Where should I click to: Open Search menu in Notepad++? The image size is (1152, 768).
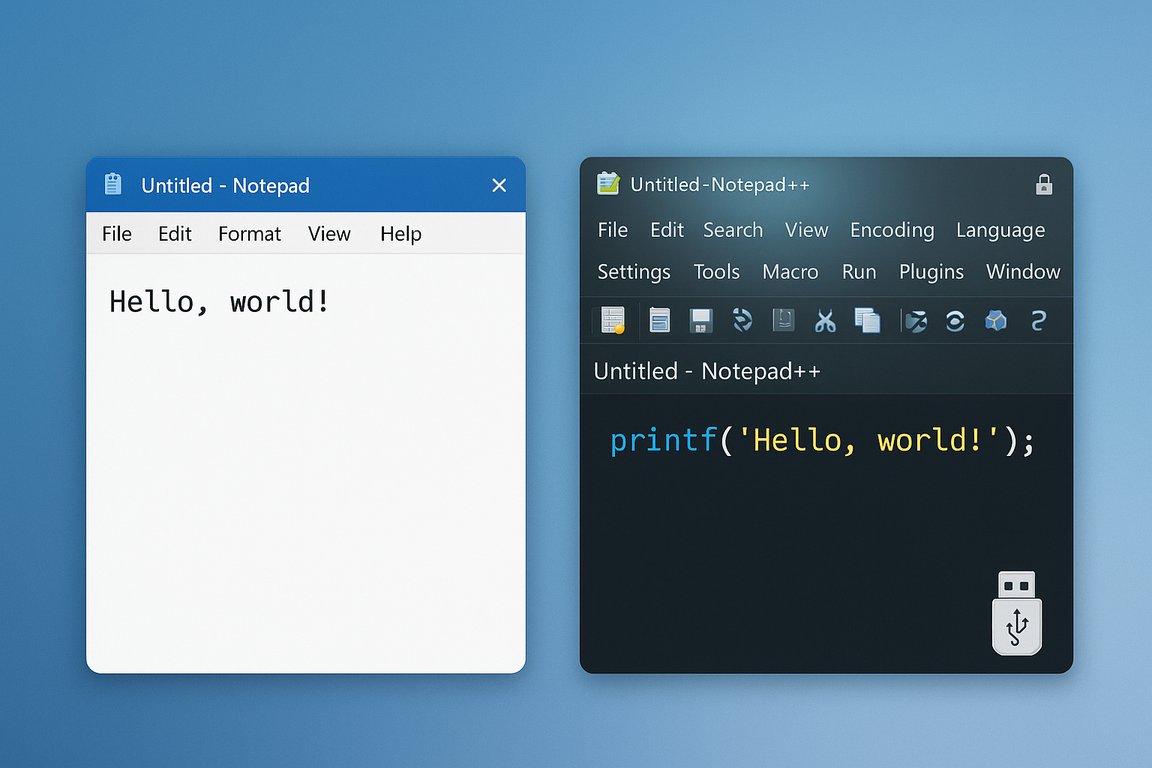pyautogui.click(x=733, y=230)
